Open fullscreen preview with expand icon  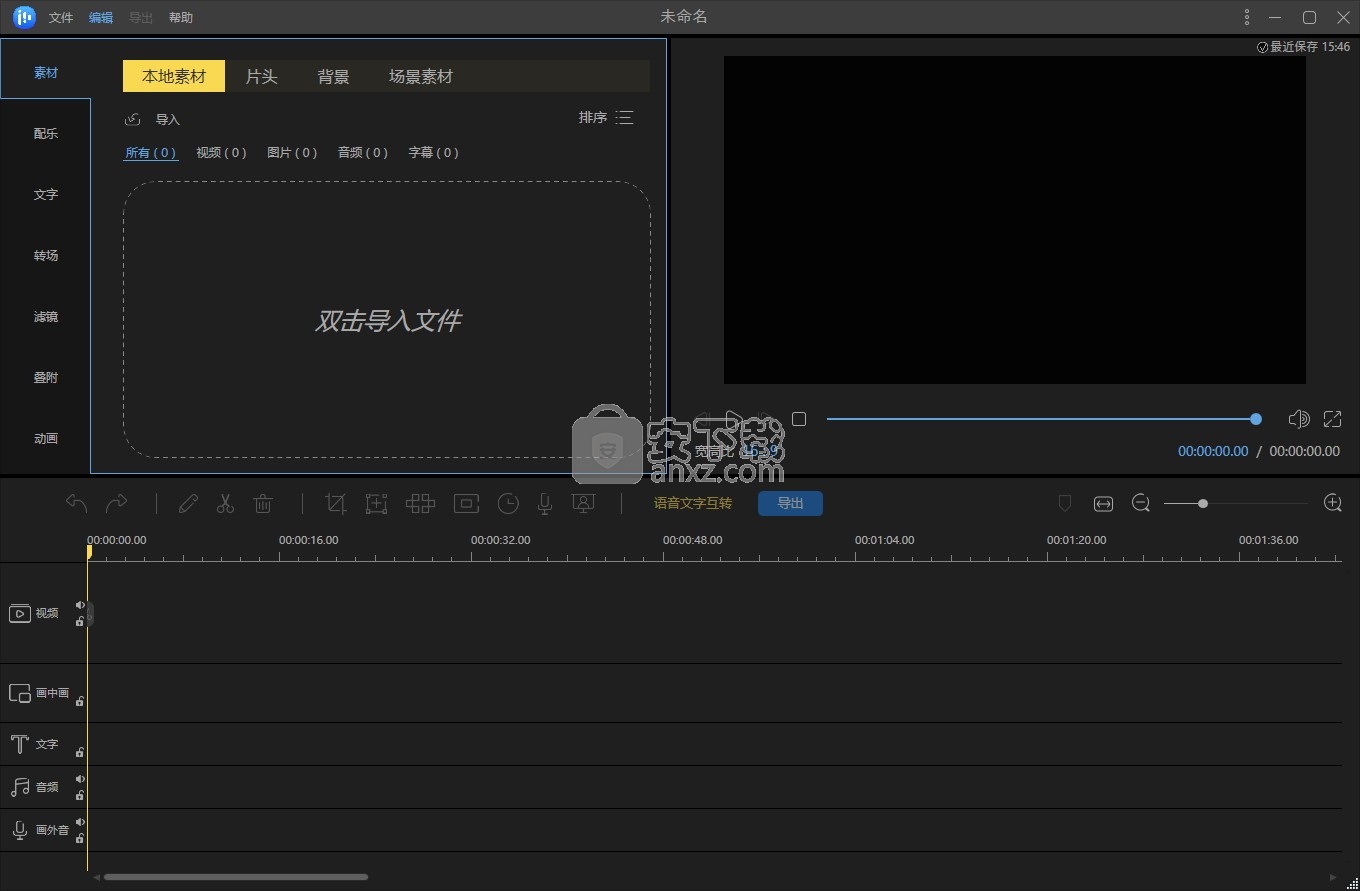[x=1333, y=419]
